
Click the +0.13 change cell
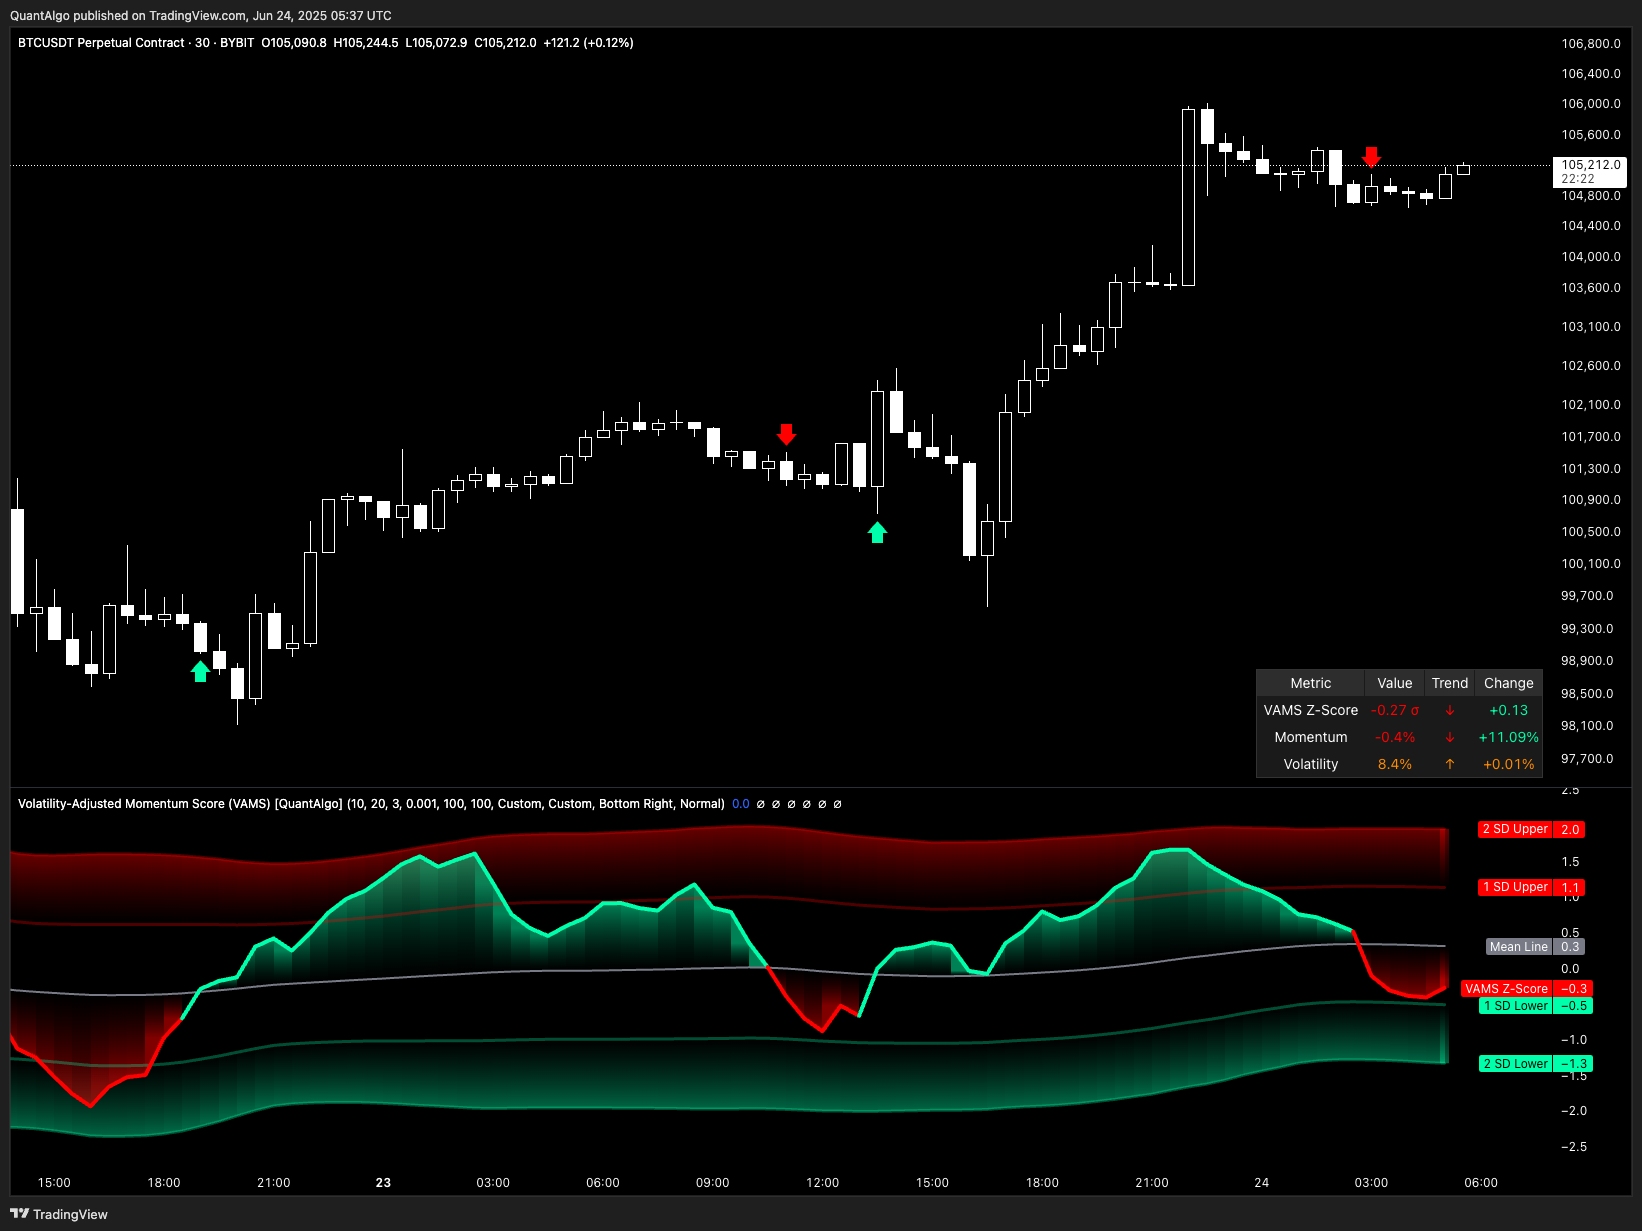pos(1508,711)
